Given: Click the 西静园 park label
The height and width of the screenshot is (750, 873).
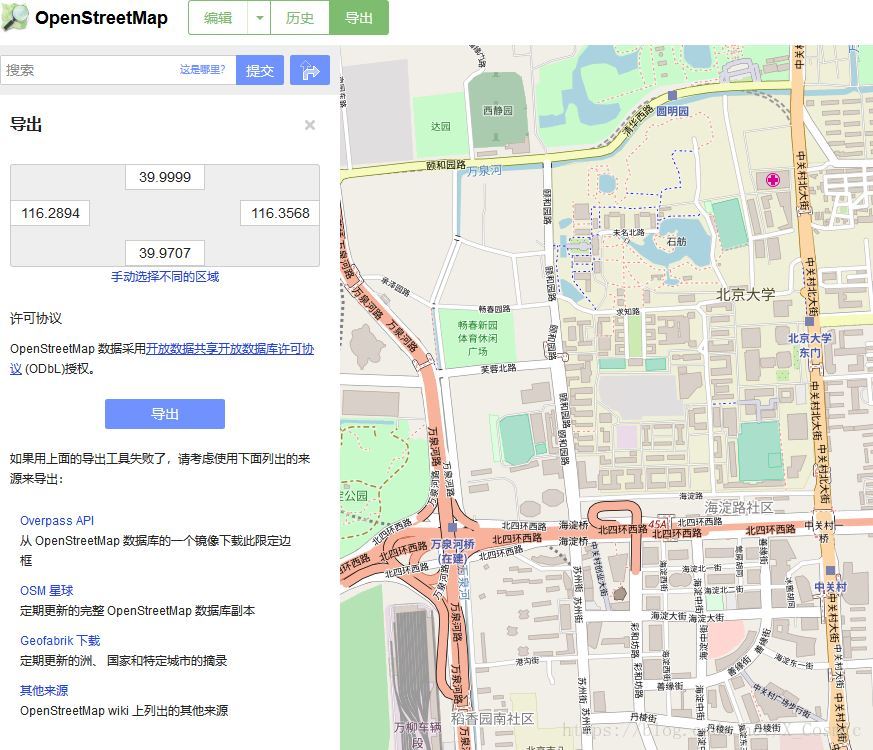Looking at the screenshot, I should [x=498, y=110].
